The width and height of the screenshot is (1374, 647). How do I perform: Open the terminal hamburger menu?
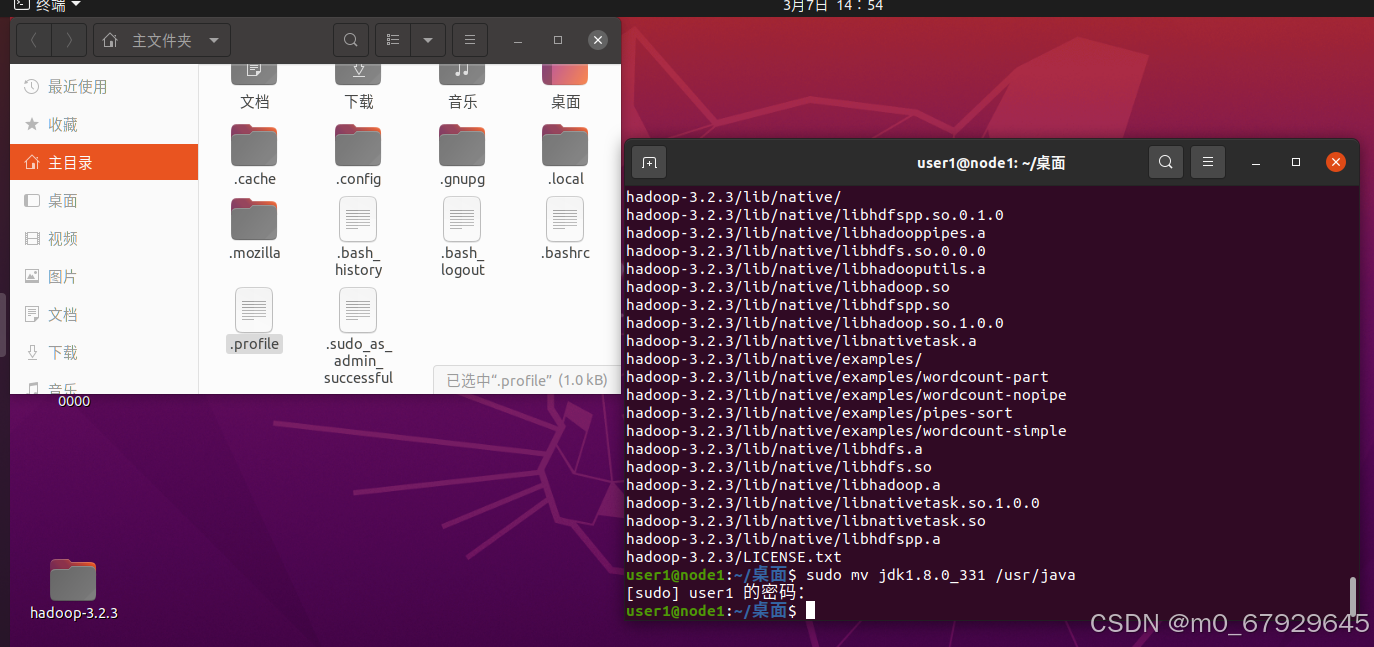(1208, 162)
